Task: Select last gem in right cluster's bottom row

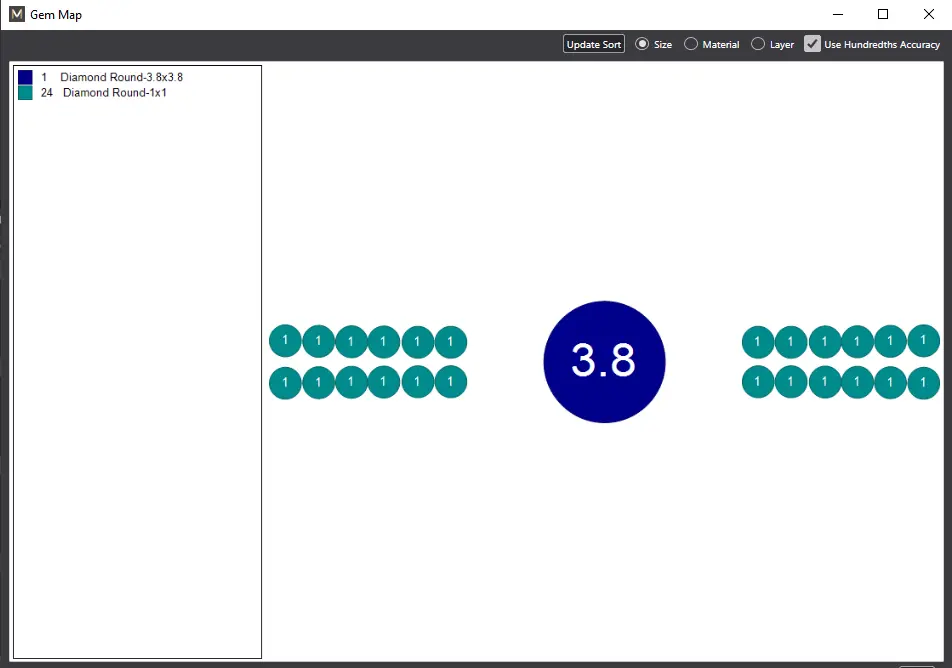Action: click(923, 383)
